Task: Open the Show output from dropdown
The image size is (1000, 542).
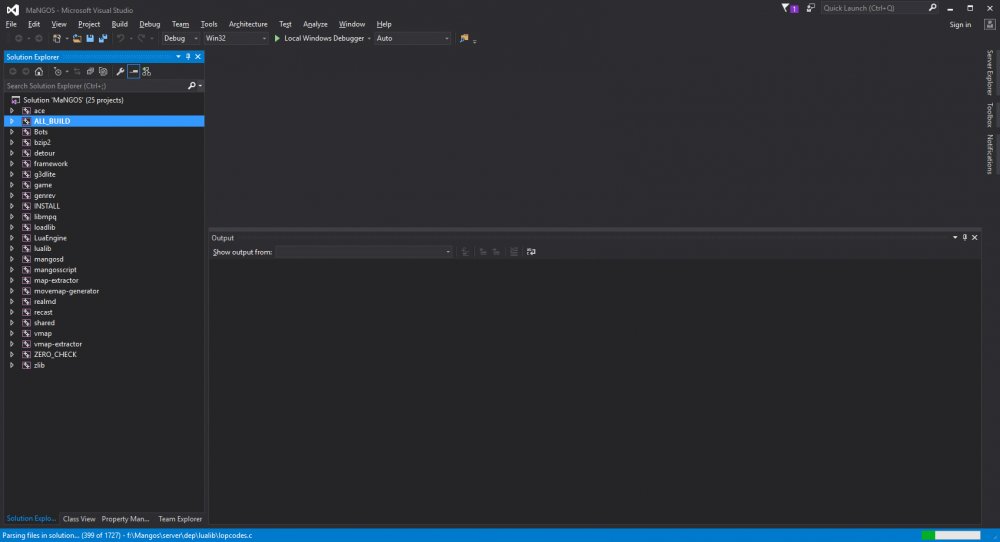Action: click(364, 252)
